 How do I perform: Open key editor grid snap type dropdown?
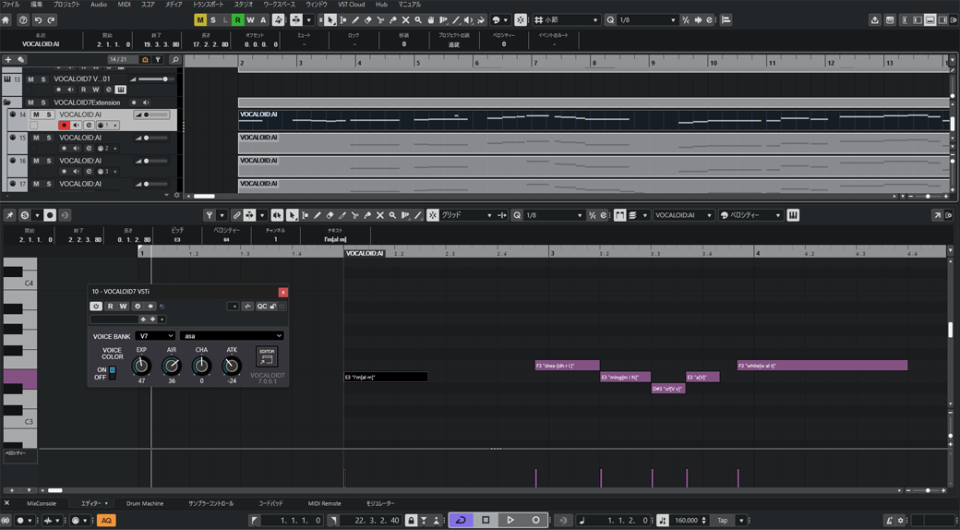(467, 215)
